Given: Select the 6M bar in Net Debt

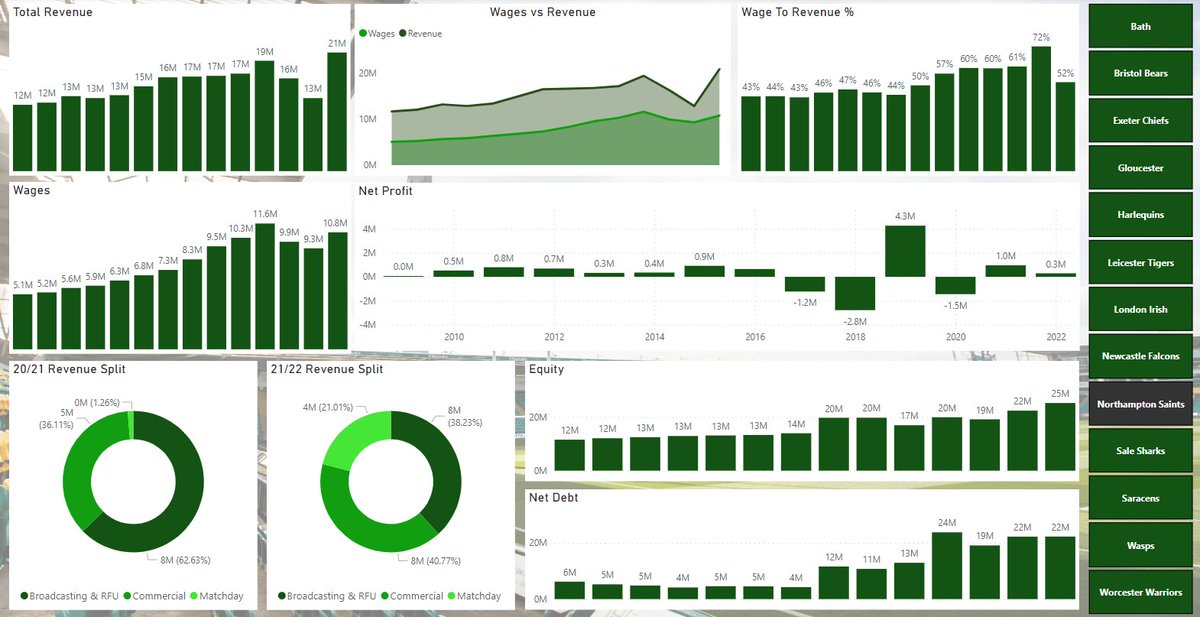Looking at the screenshot, I should (569, 590).
